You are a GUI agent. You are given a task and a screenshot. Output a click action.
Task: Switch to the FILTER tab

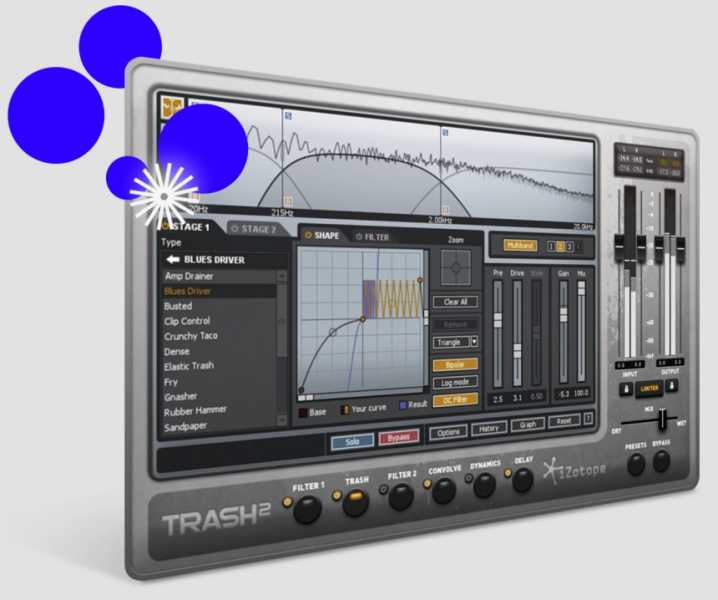pos(372,237)
